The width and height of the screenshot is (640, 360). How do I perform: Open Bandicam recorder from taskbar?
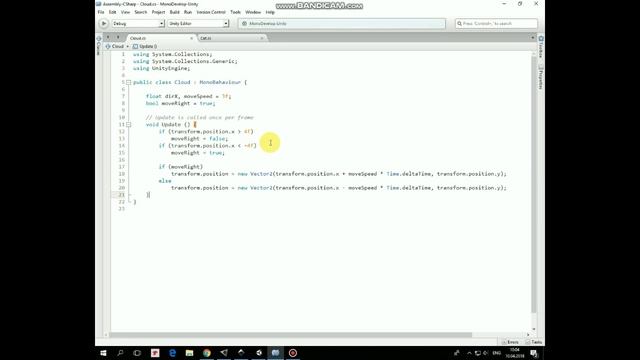click(293, 353)
